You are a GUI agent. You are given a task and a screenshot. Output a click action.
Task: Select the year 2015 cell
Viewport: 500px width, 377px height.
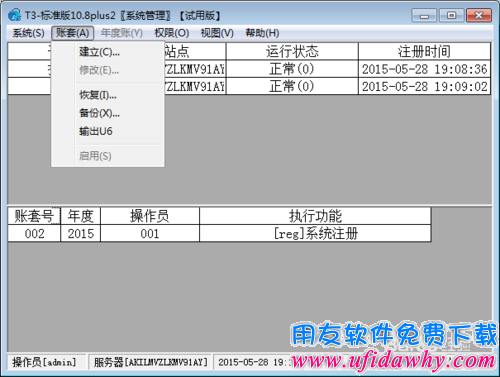pyautogui.click(x=80, y=233)
